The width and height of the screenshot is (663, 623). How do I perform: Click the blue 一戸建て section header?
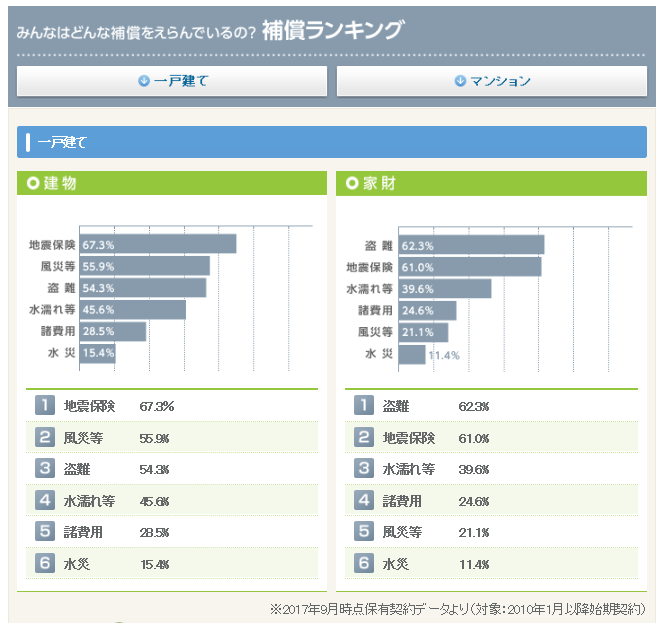(332, 142)
